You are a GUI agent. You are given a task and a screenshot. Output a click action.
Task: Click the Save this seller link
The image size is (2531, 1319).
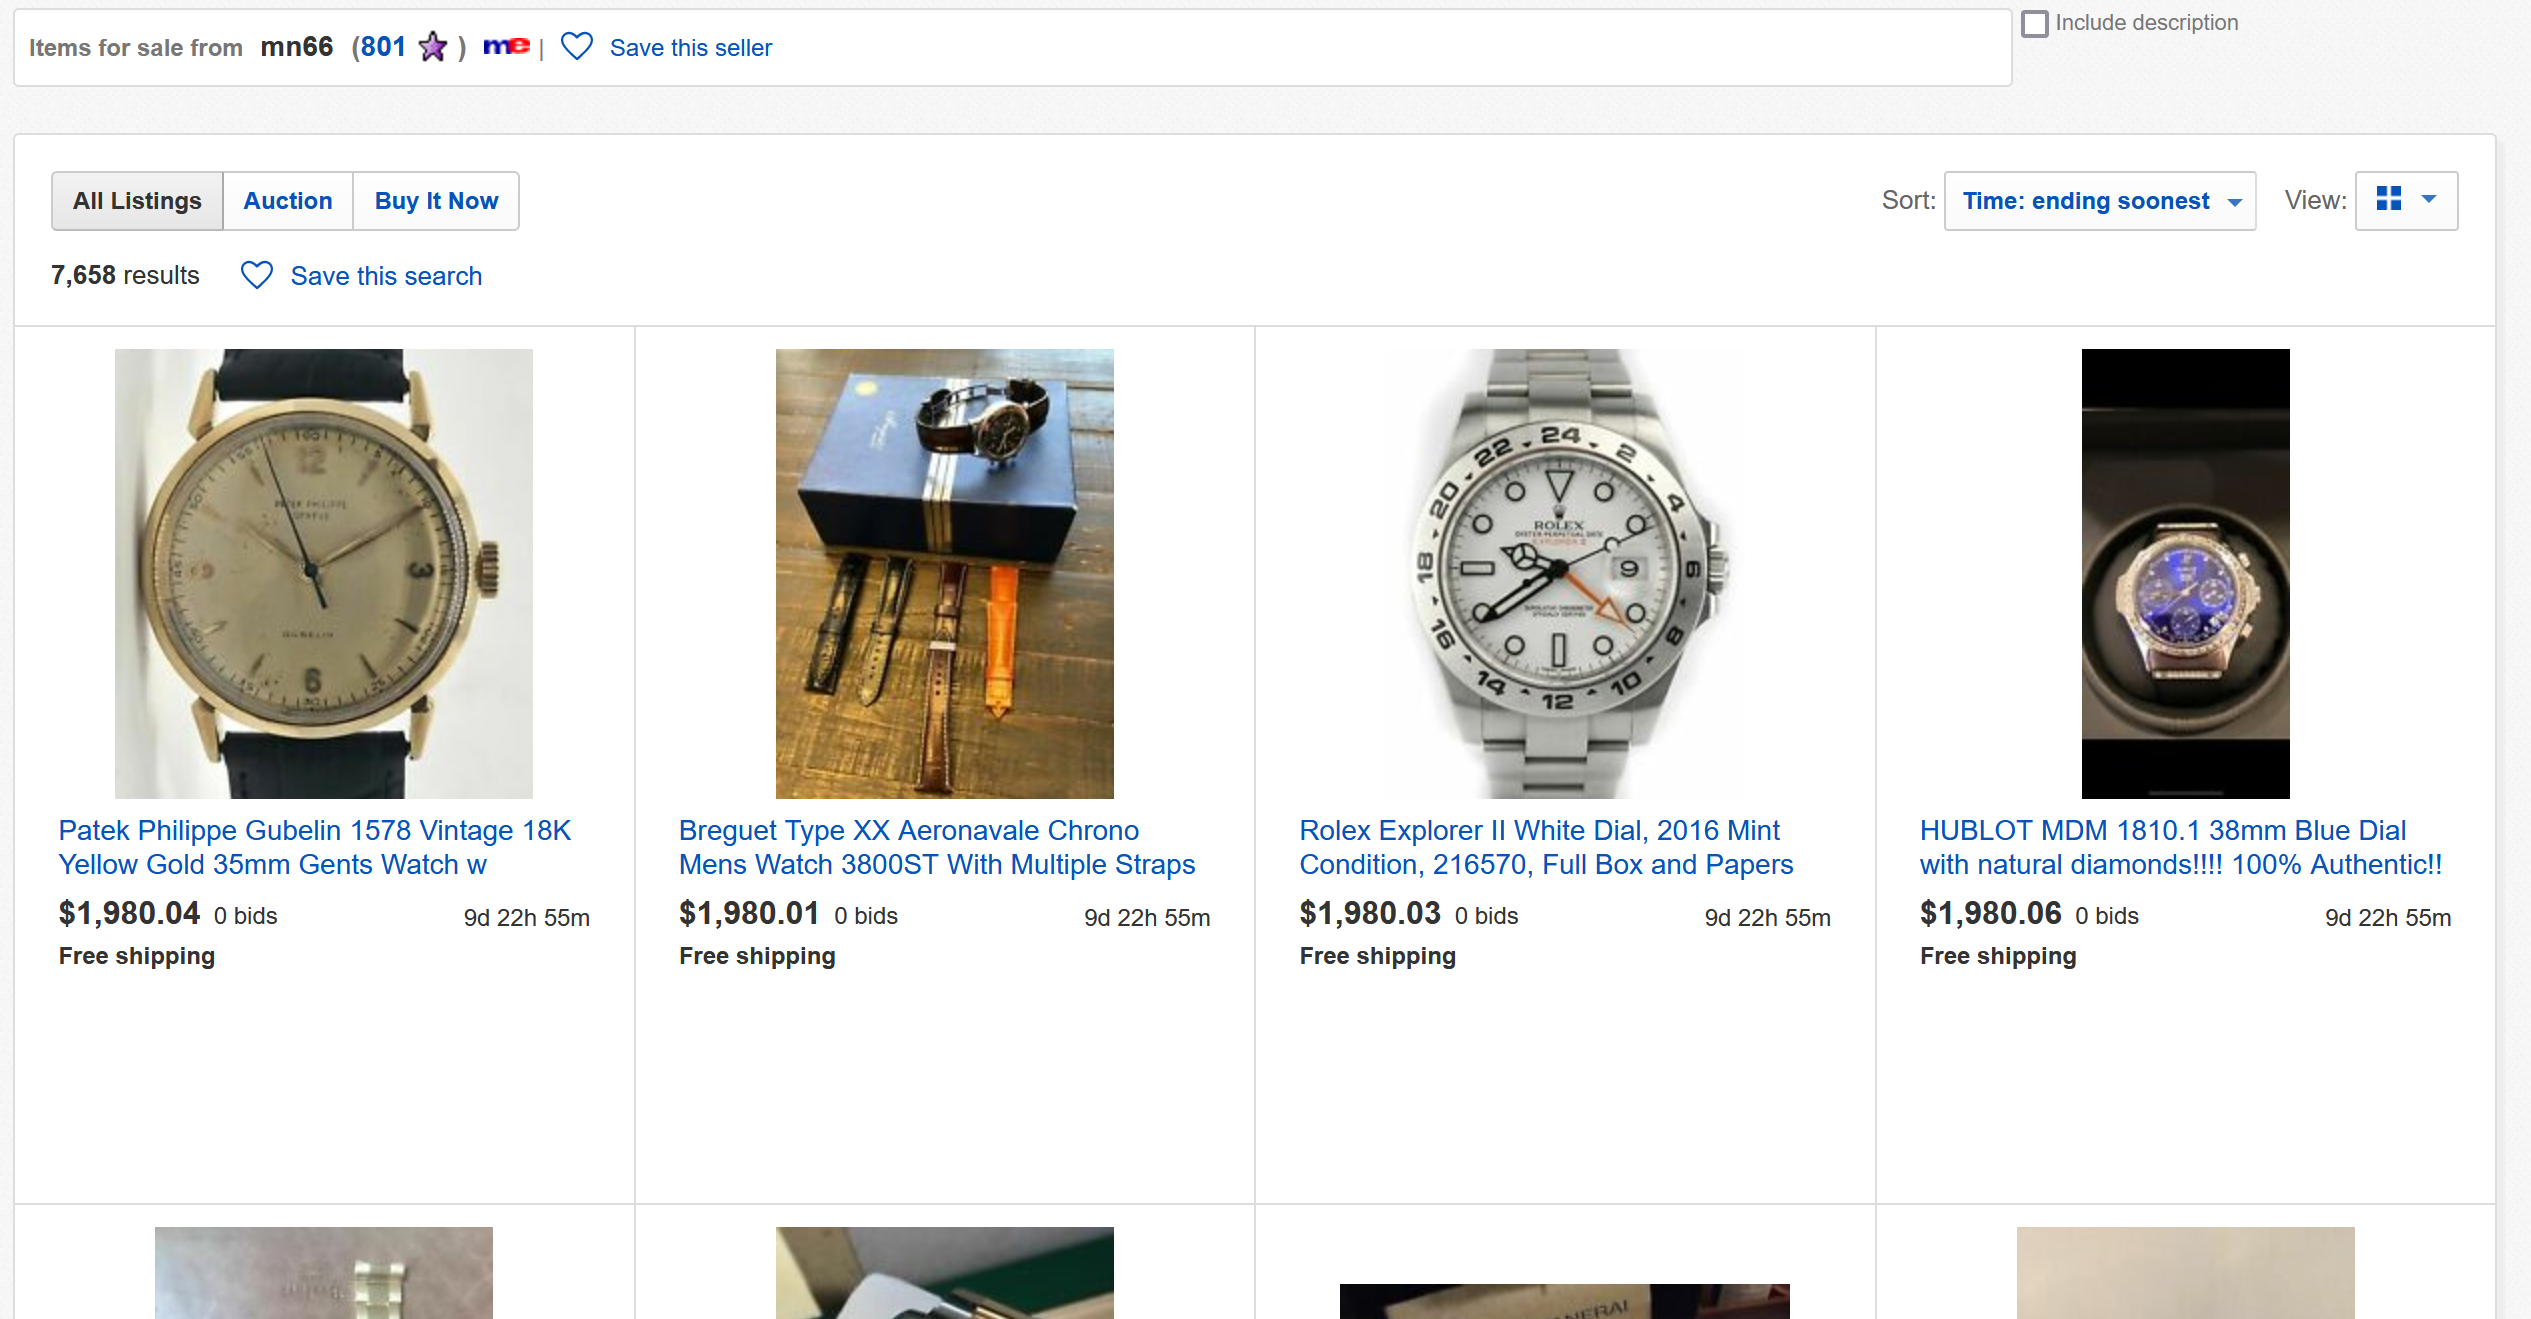pos(691,48)
